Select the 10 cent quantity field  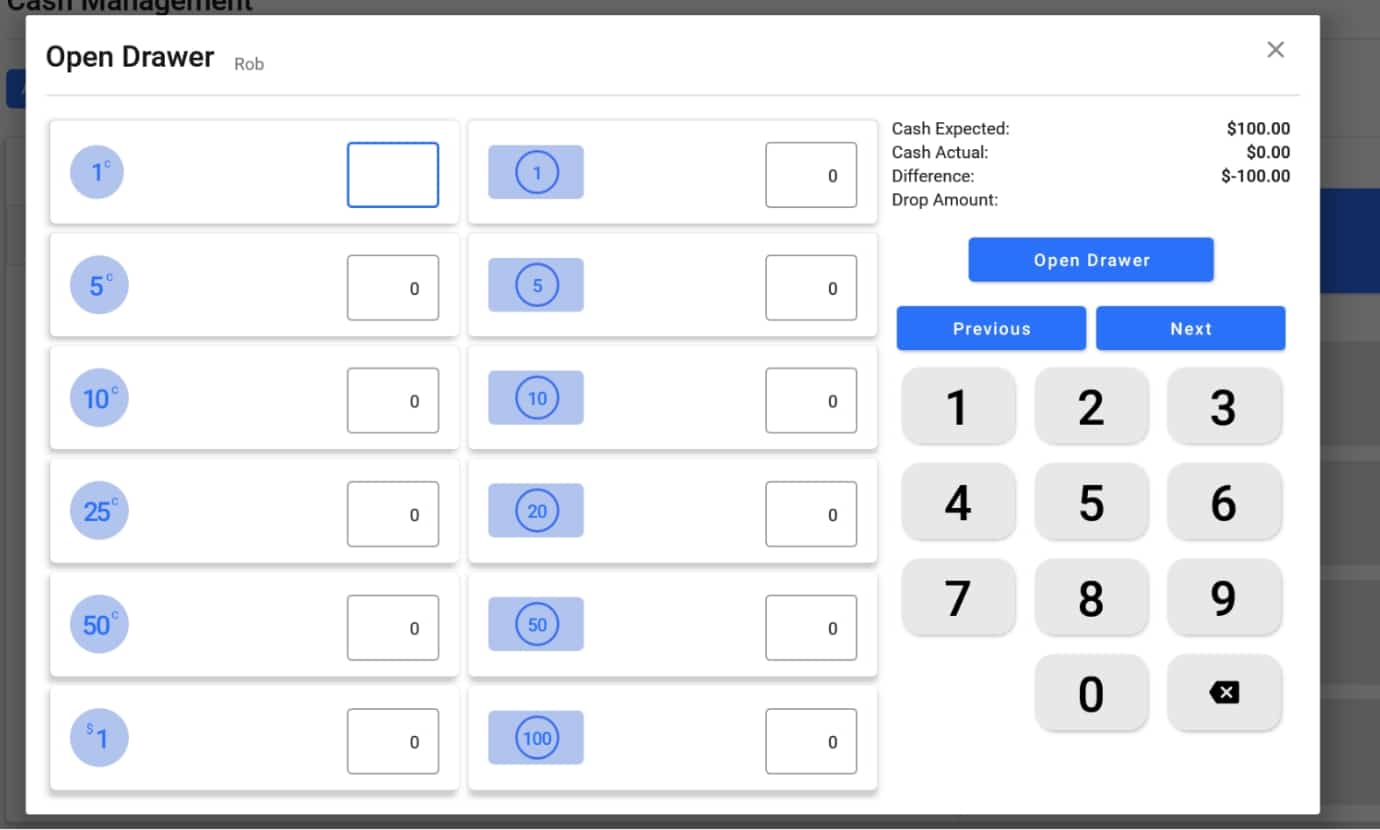click(393, 401)
